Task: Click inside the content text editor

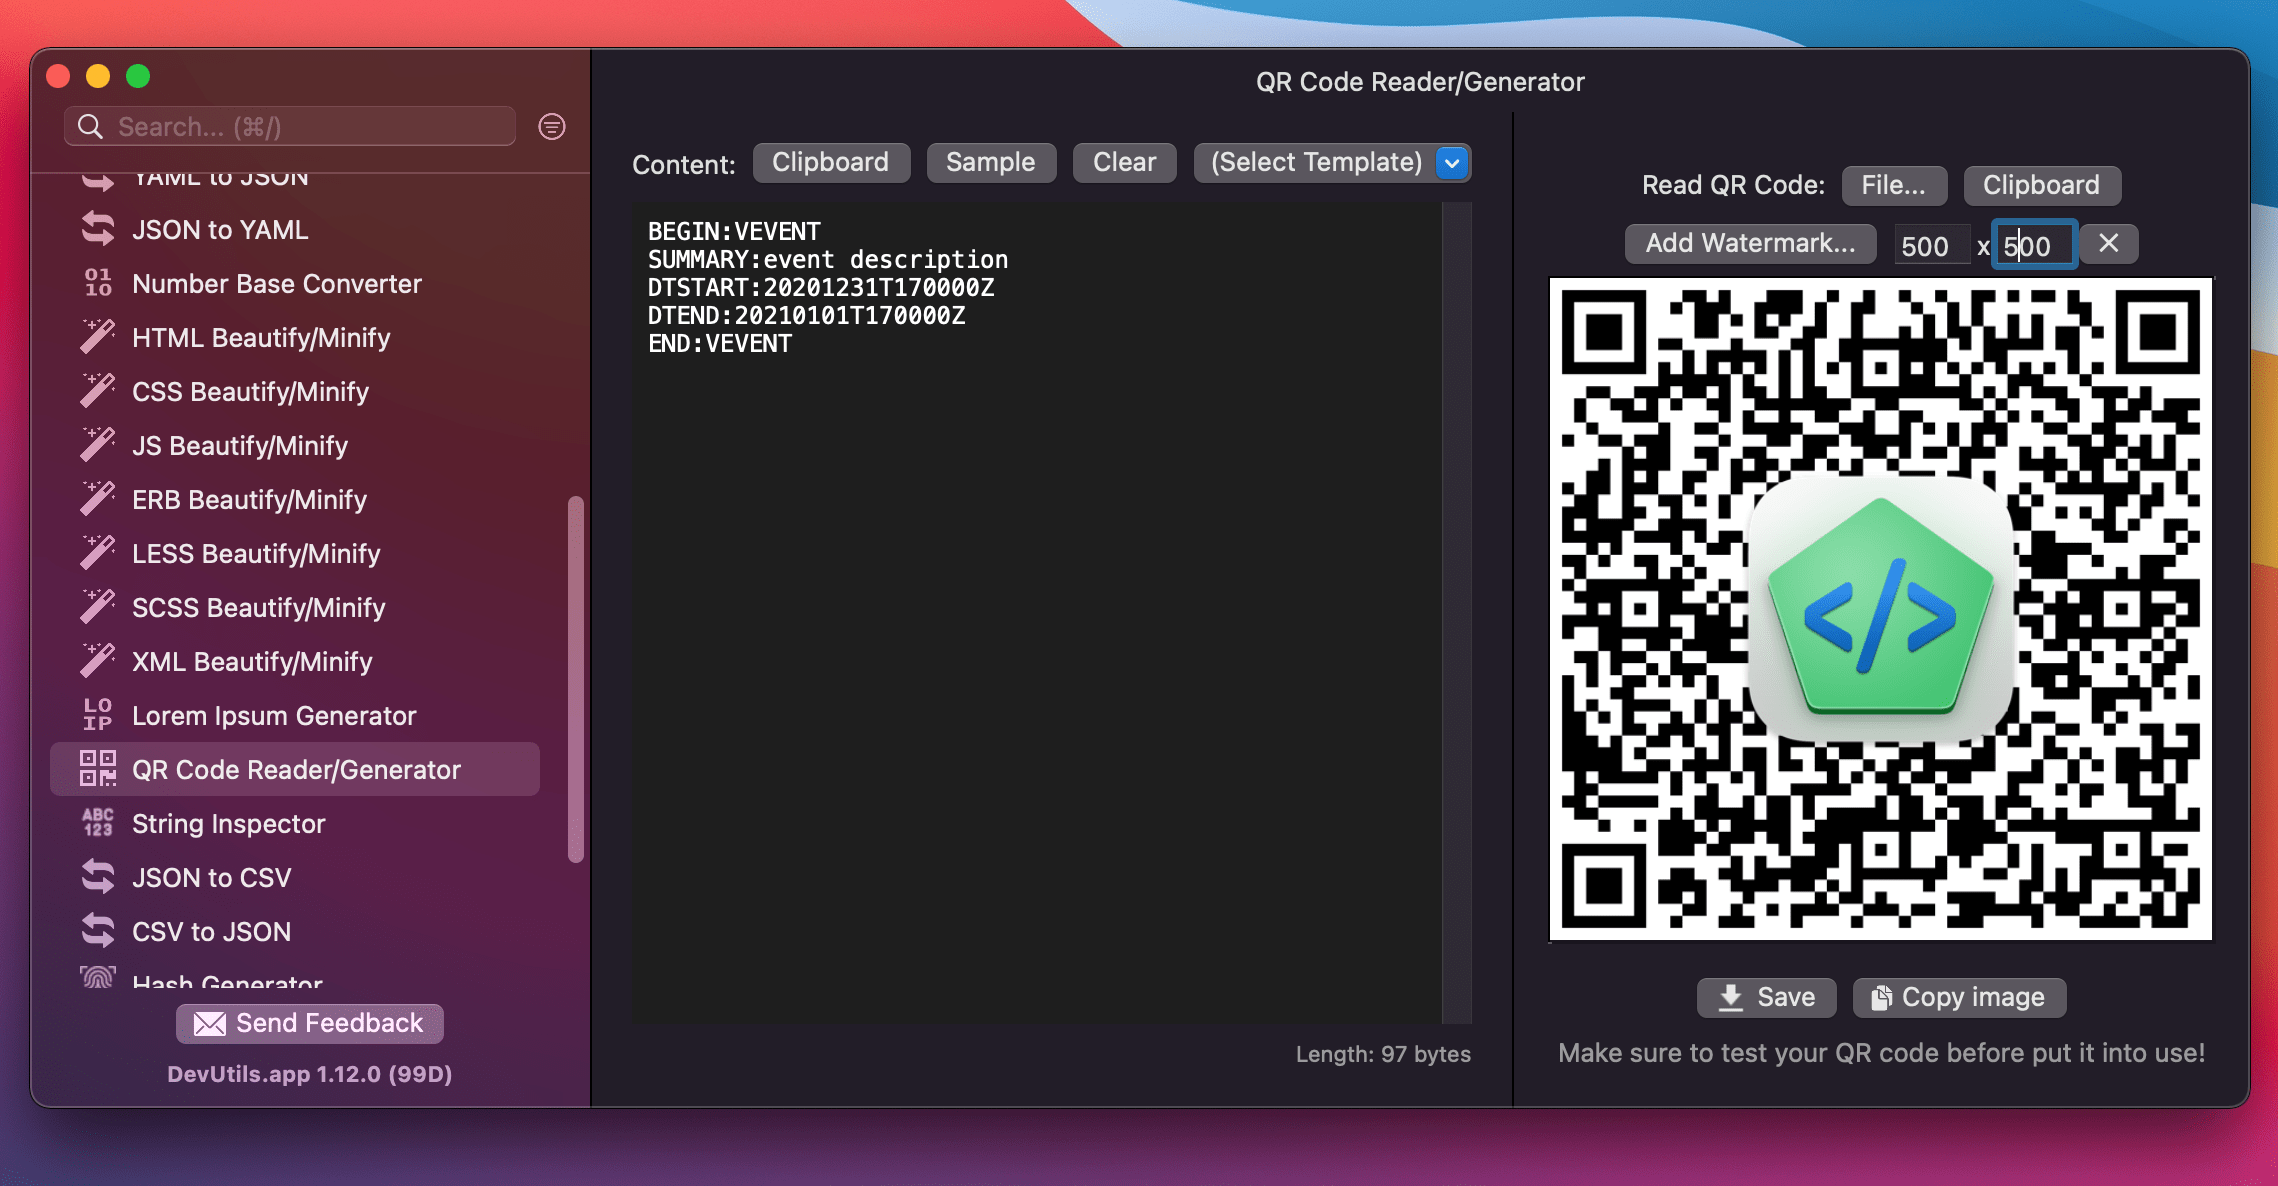Action: pyautogui.click(x=1037, y=612)
